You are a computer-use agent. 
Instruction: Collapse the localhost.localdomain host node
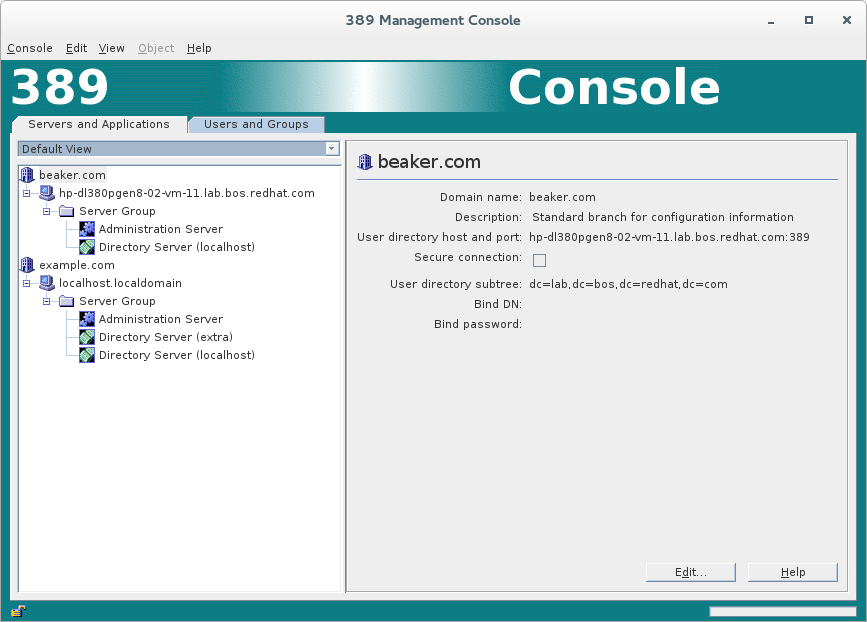click(27, 284)
